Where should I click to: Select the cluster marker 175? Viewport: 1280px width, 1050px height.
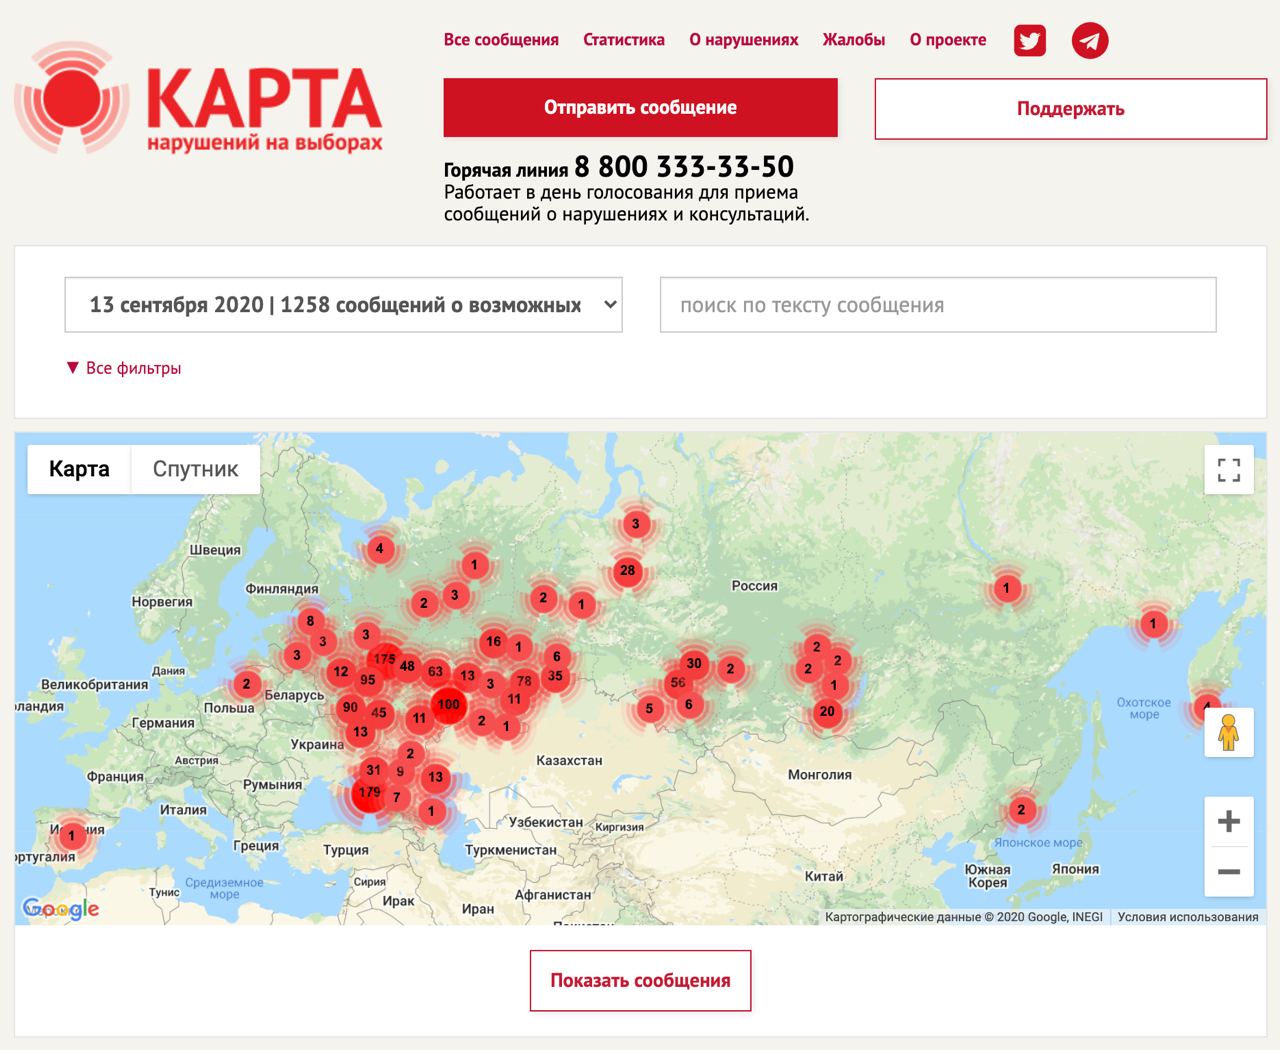[x=384, y=659]
